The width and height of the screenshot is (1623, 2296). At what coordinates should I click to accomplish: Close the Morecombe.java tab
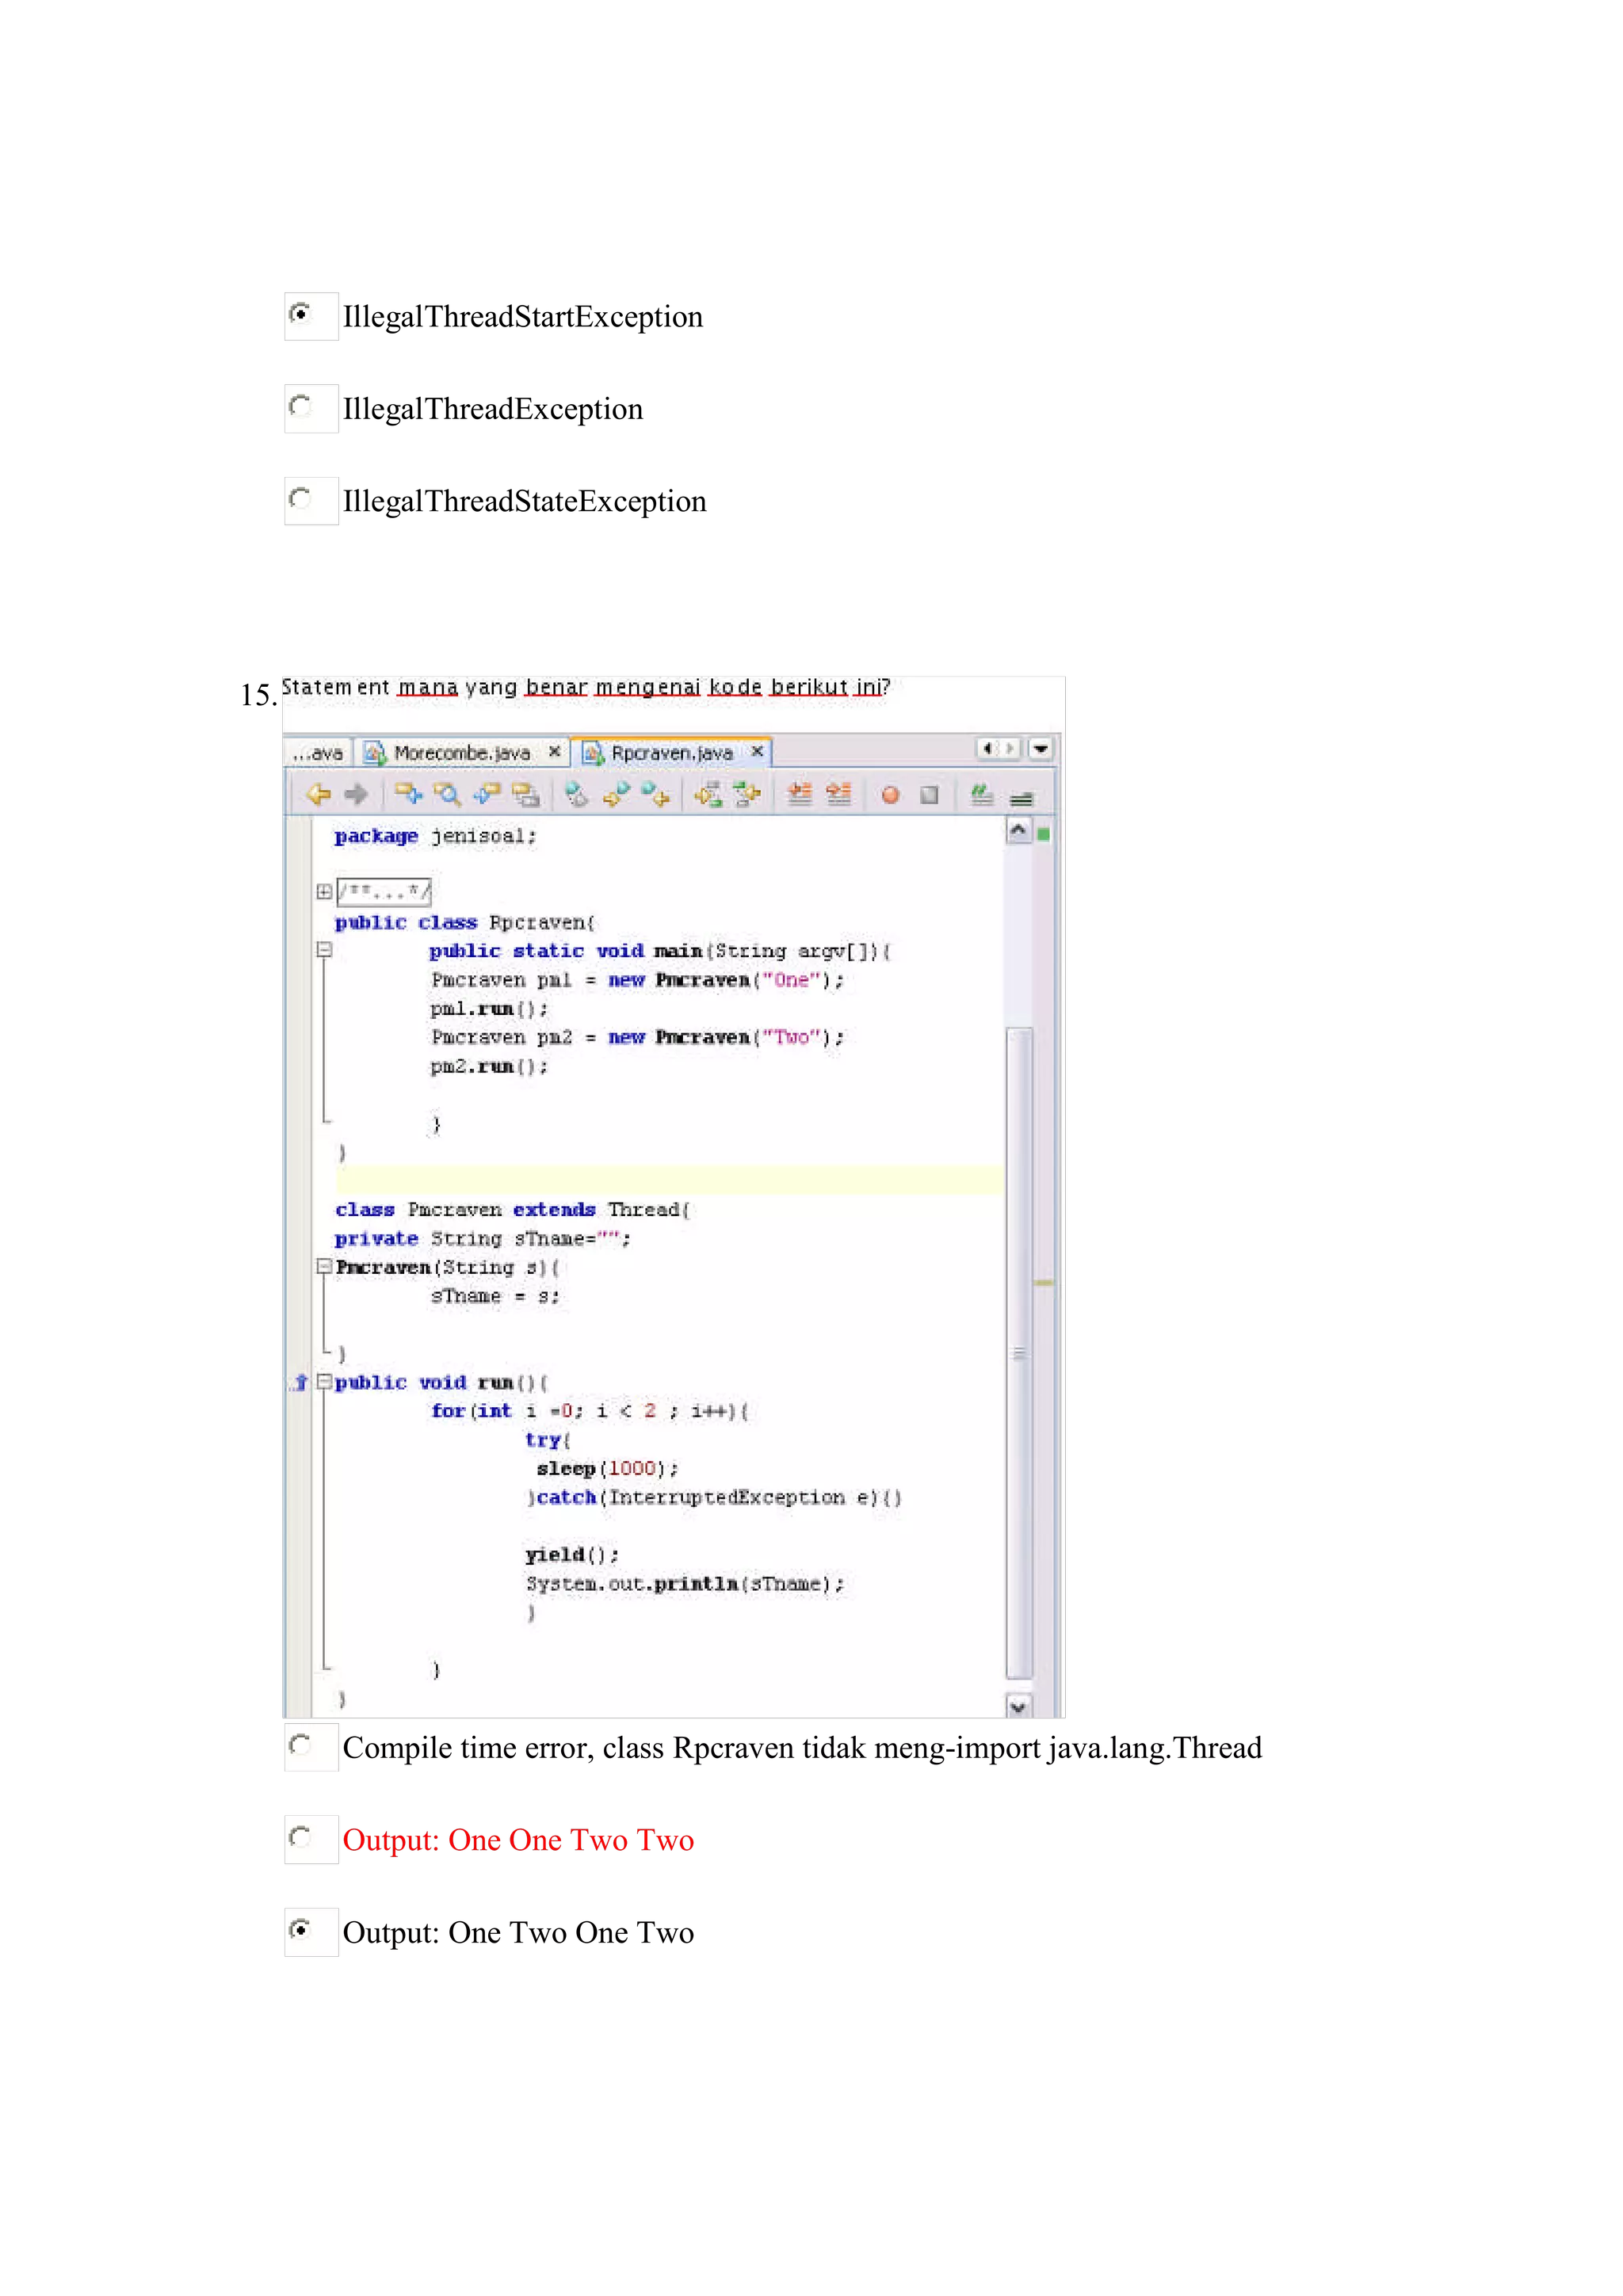554,751
